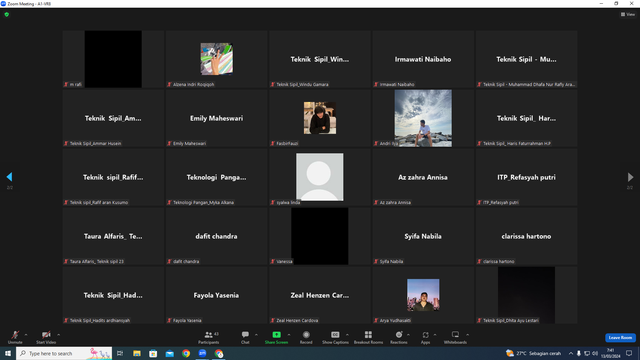The image size is (640, 360).
Task: Open the Apps panel
Action: [425, 337]
